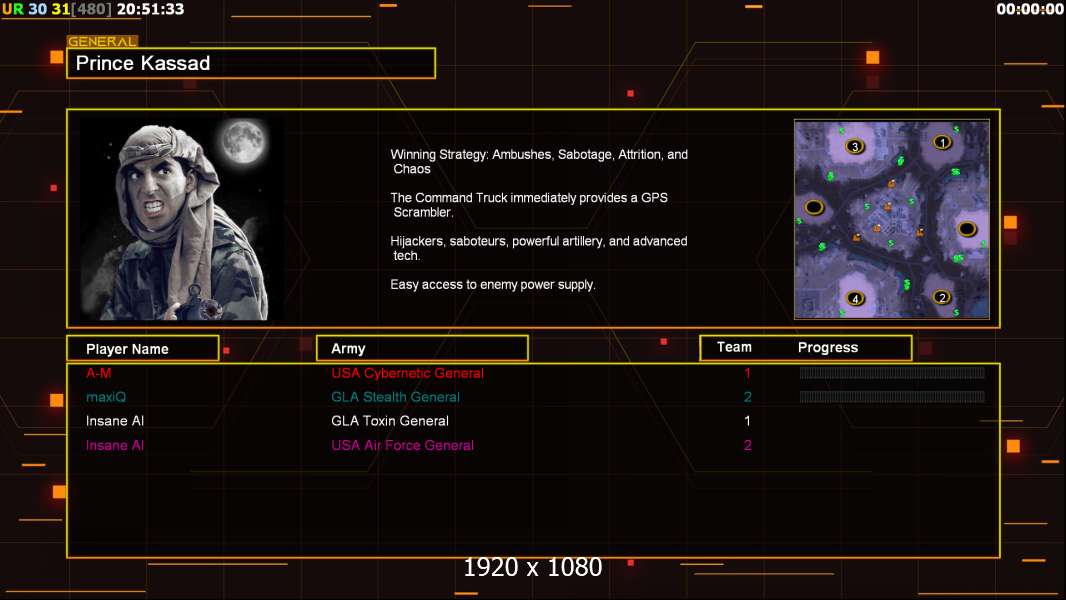1066x600 pixels.
Task: Click the map preview thumbnail
Action: coord(891,219)
